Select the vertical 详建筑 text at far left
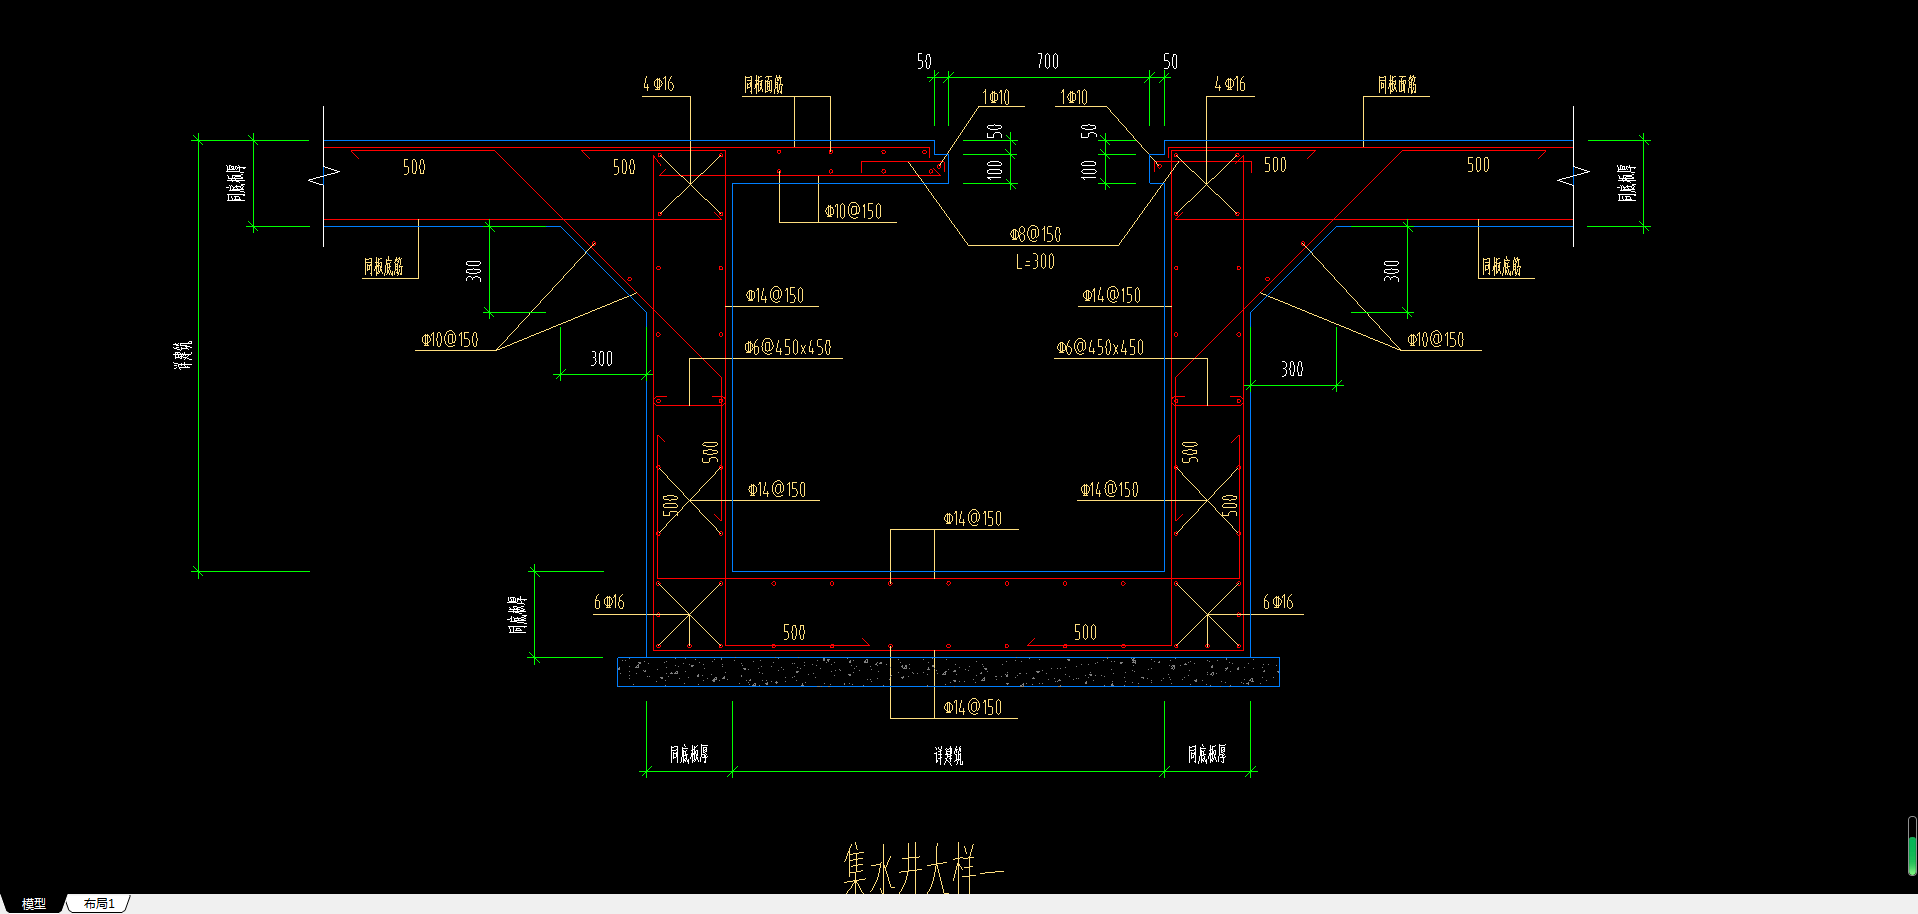Image resolution: width=1918 pixels, height=914 pixels. pyautogui.click(x=183, y=355)
